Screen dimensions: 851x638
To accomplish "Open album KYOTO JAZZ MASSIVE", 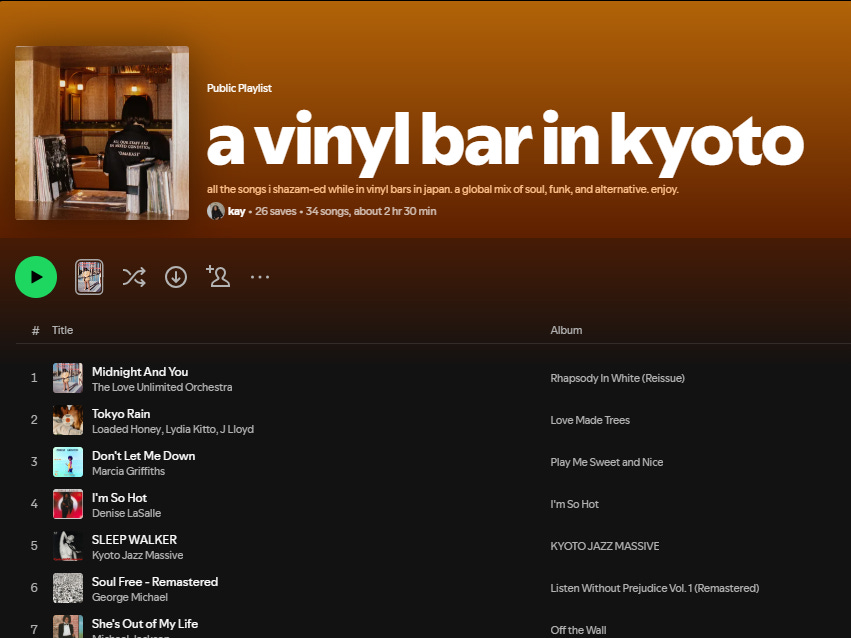I will click(605, 546).
